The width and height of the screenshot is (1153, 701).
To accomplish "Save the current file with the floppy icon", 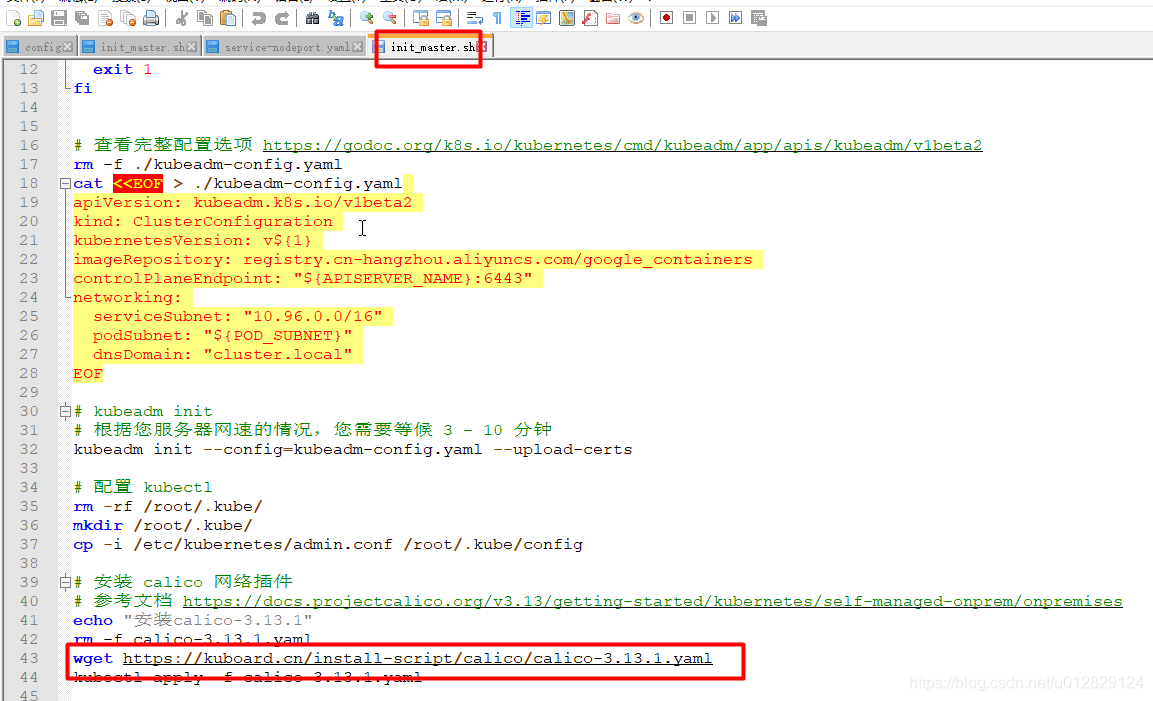I will click(60, 18).
